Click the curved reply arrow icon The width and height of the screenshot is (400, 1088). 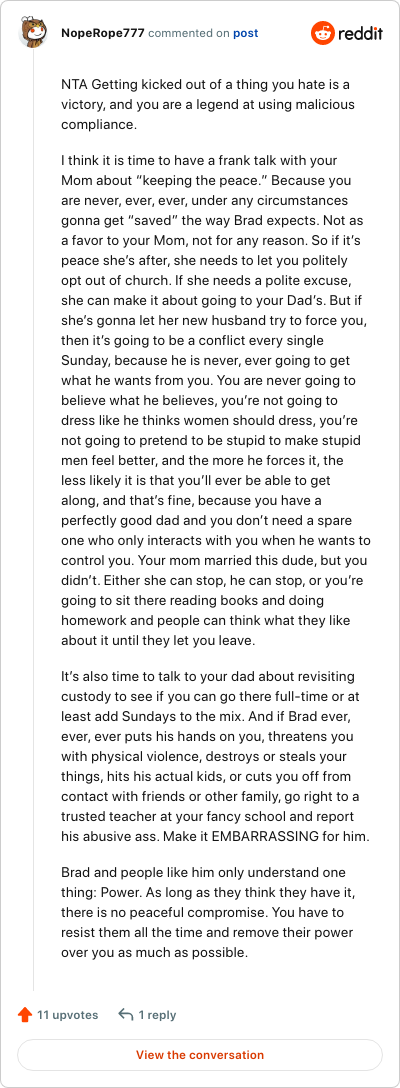(x=126, y=1015)
